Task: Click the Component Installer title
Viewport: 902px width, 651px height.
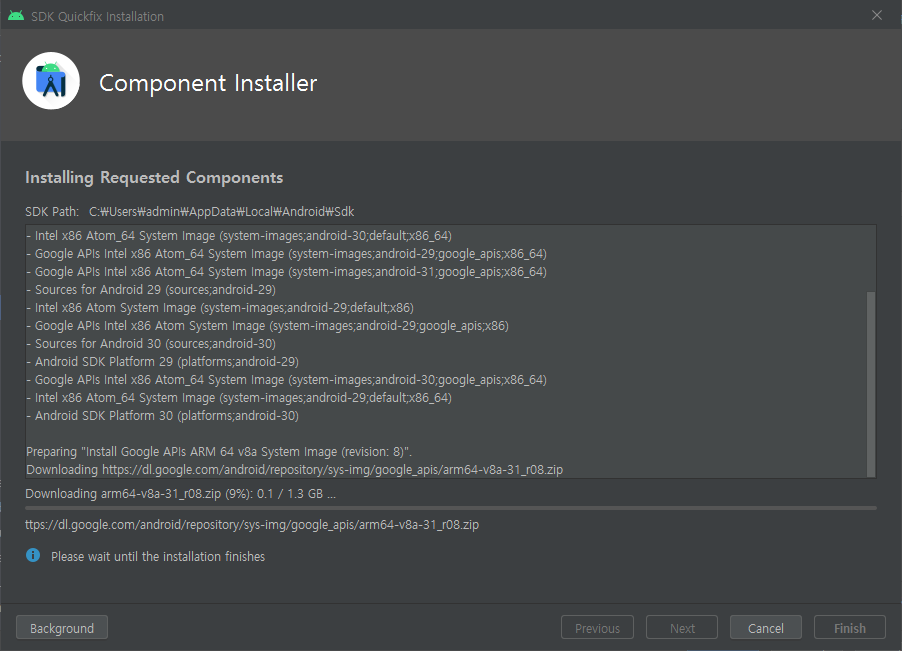Action: pyautogui.click(x=208, y=83)
